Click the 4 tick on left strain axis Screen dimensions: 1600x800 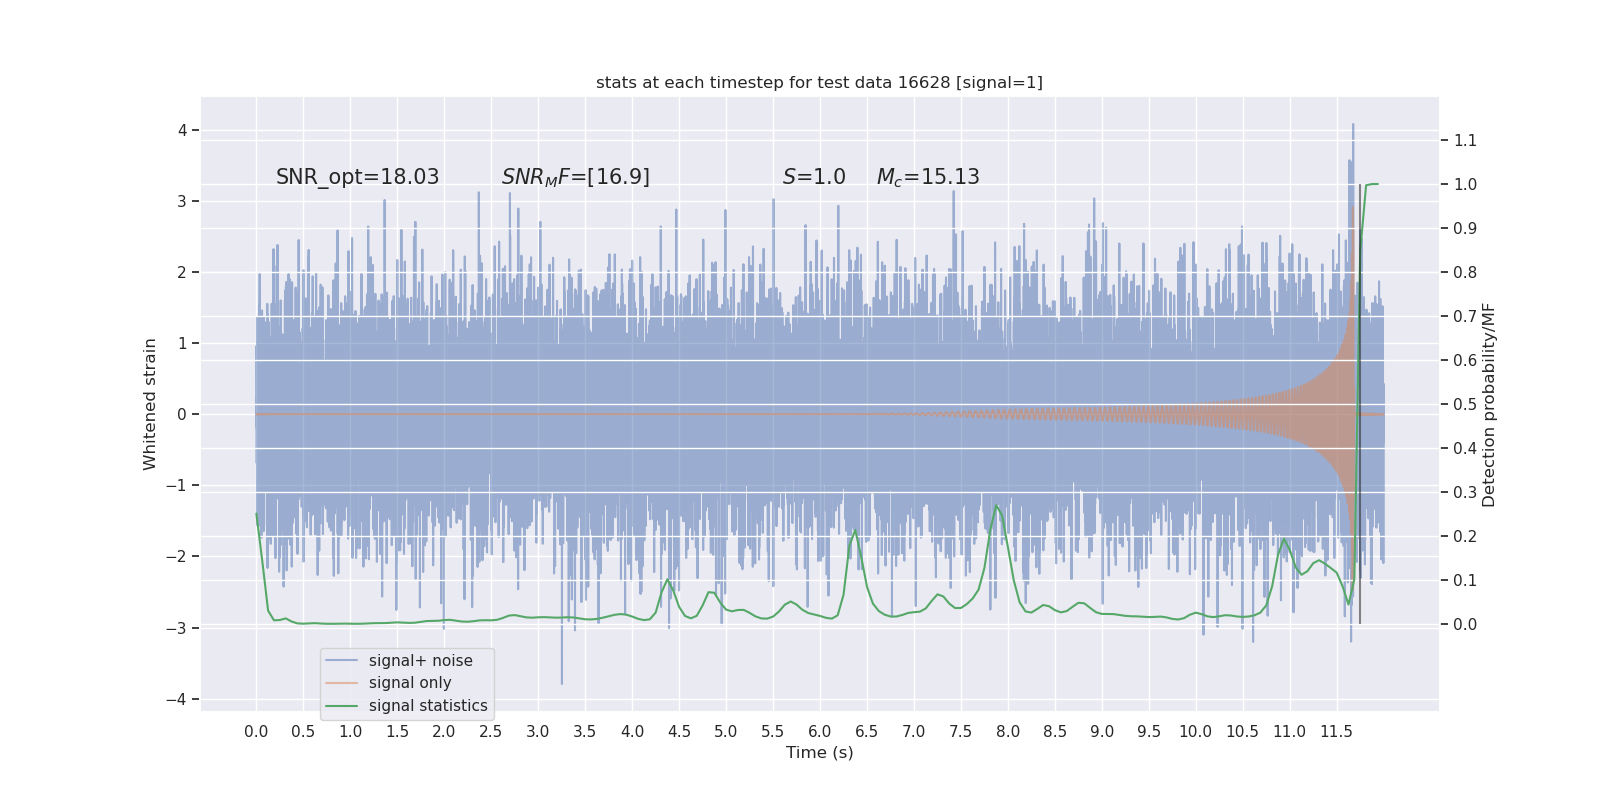[x=182, y=130]
